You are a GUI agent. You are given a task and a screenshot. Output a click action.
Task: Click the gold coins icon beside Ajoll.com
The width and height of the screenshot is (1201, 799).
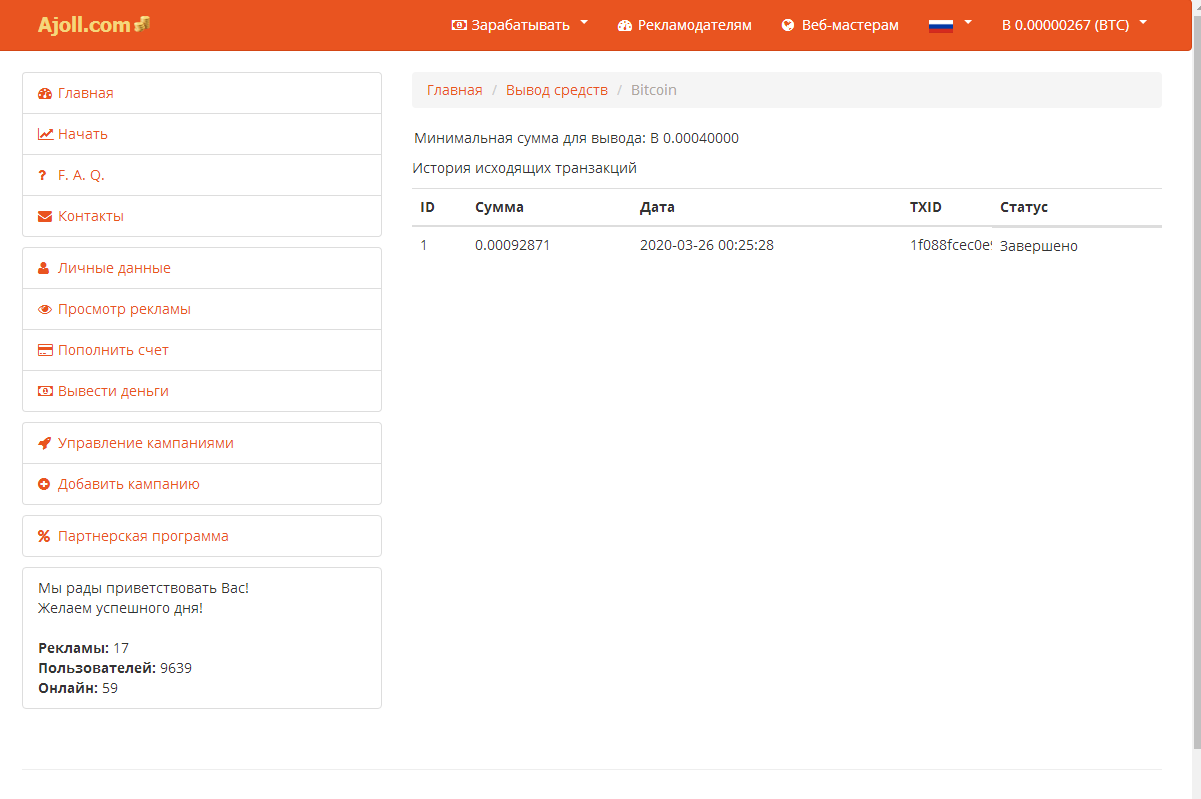pyautogui.click(x=142, y=24)
